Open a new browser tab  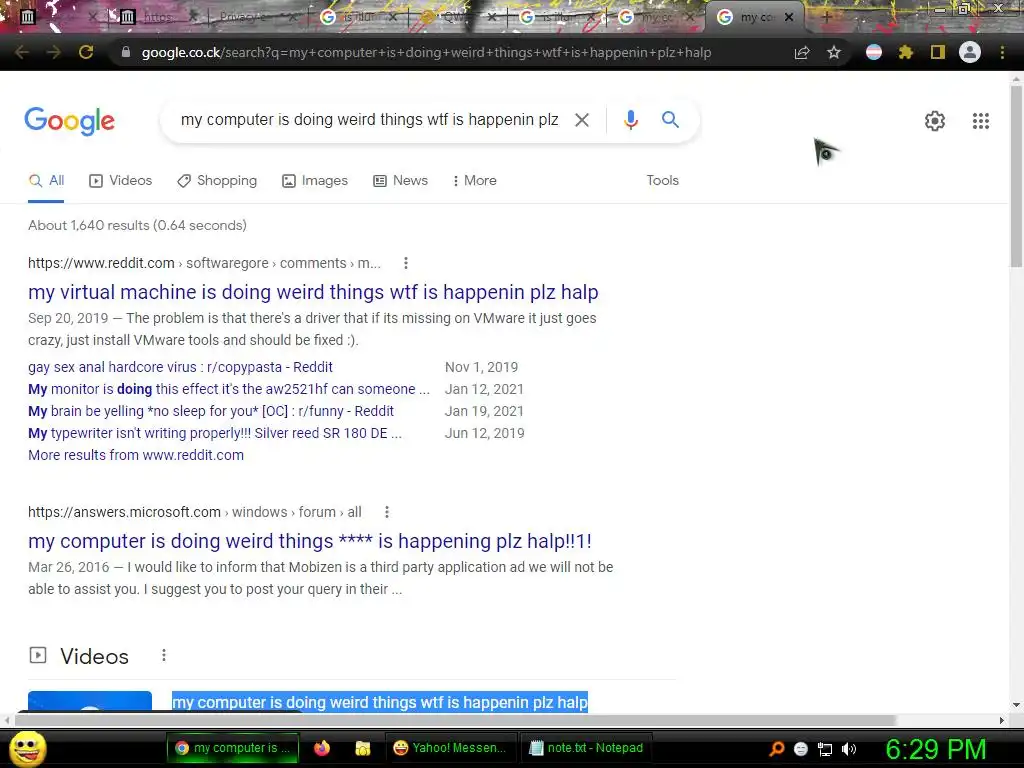tap(825, 18)
